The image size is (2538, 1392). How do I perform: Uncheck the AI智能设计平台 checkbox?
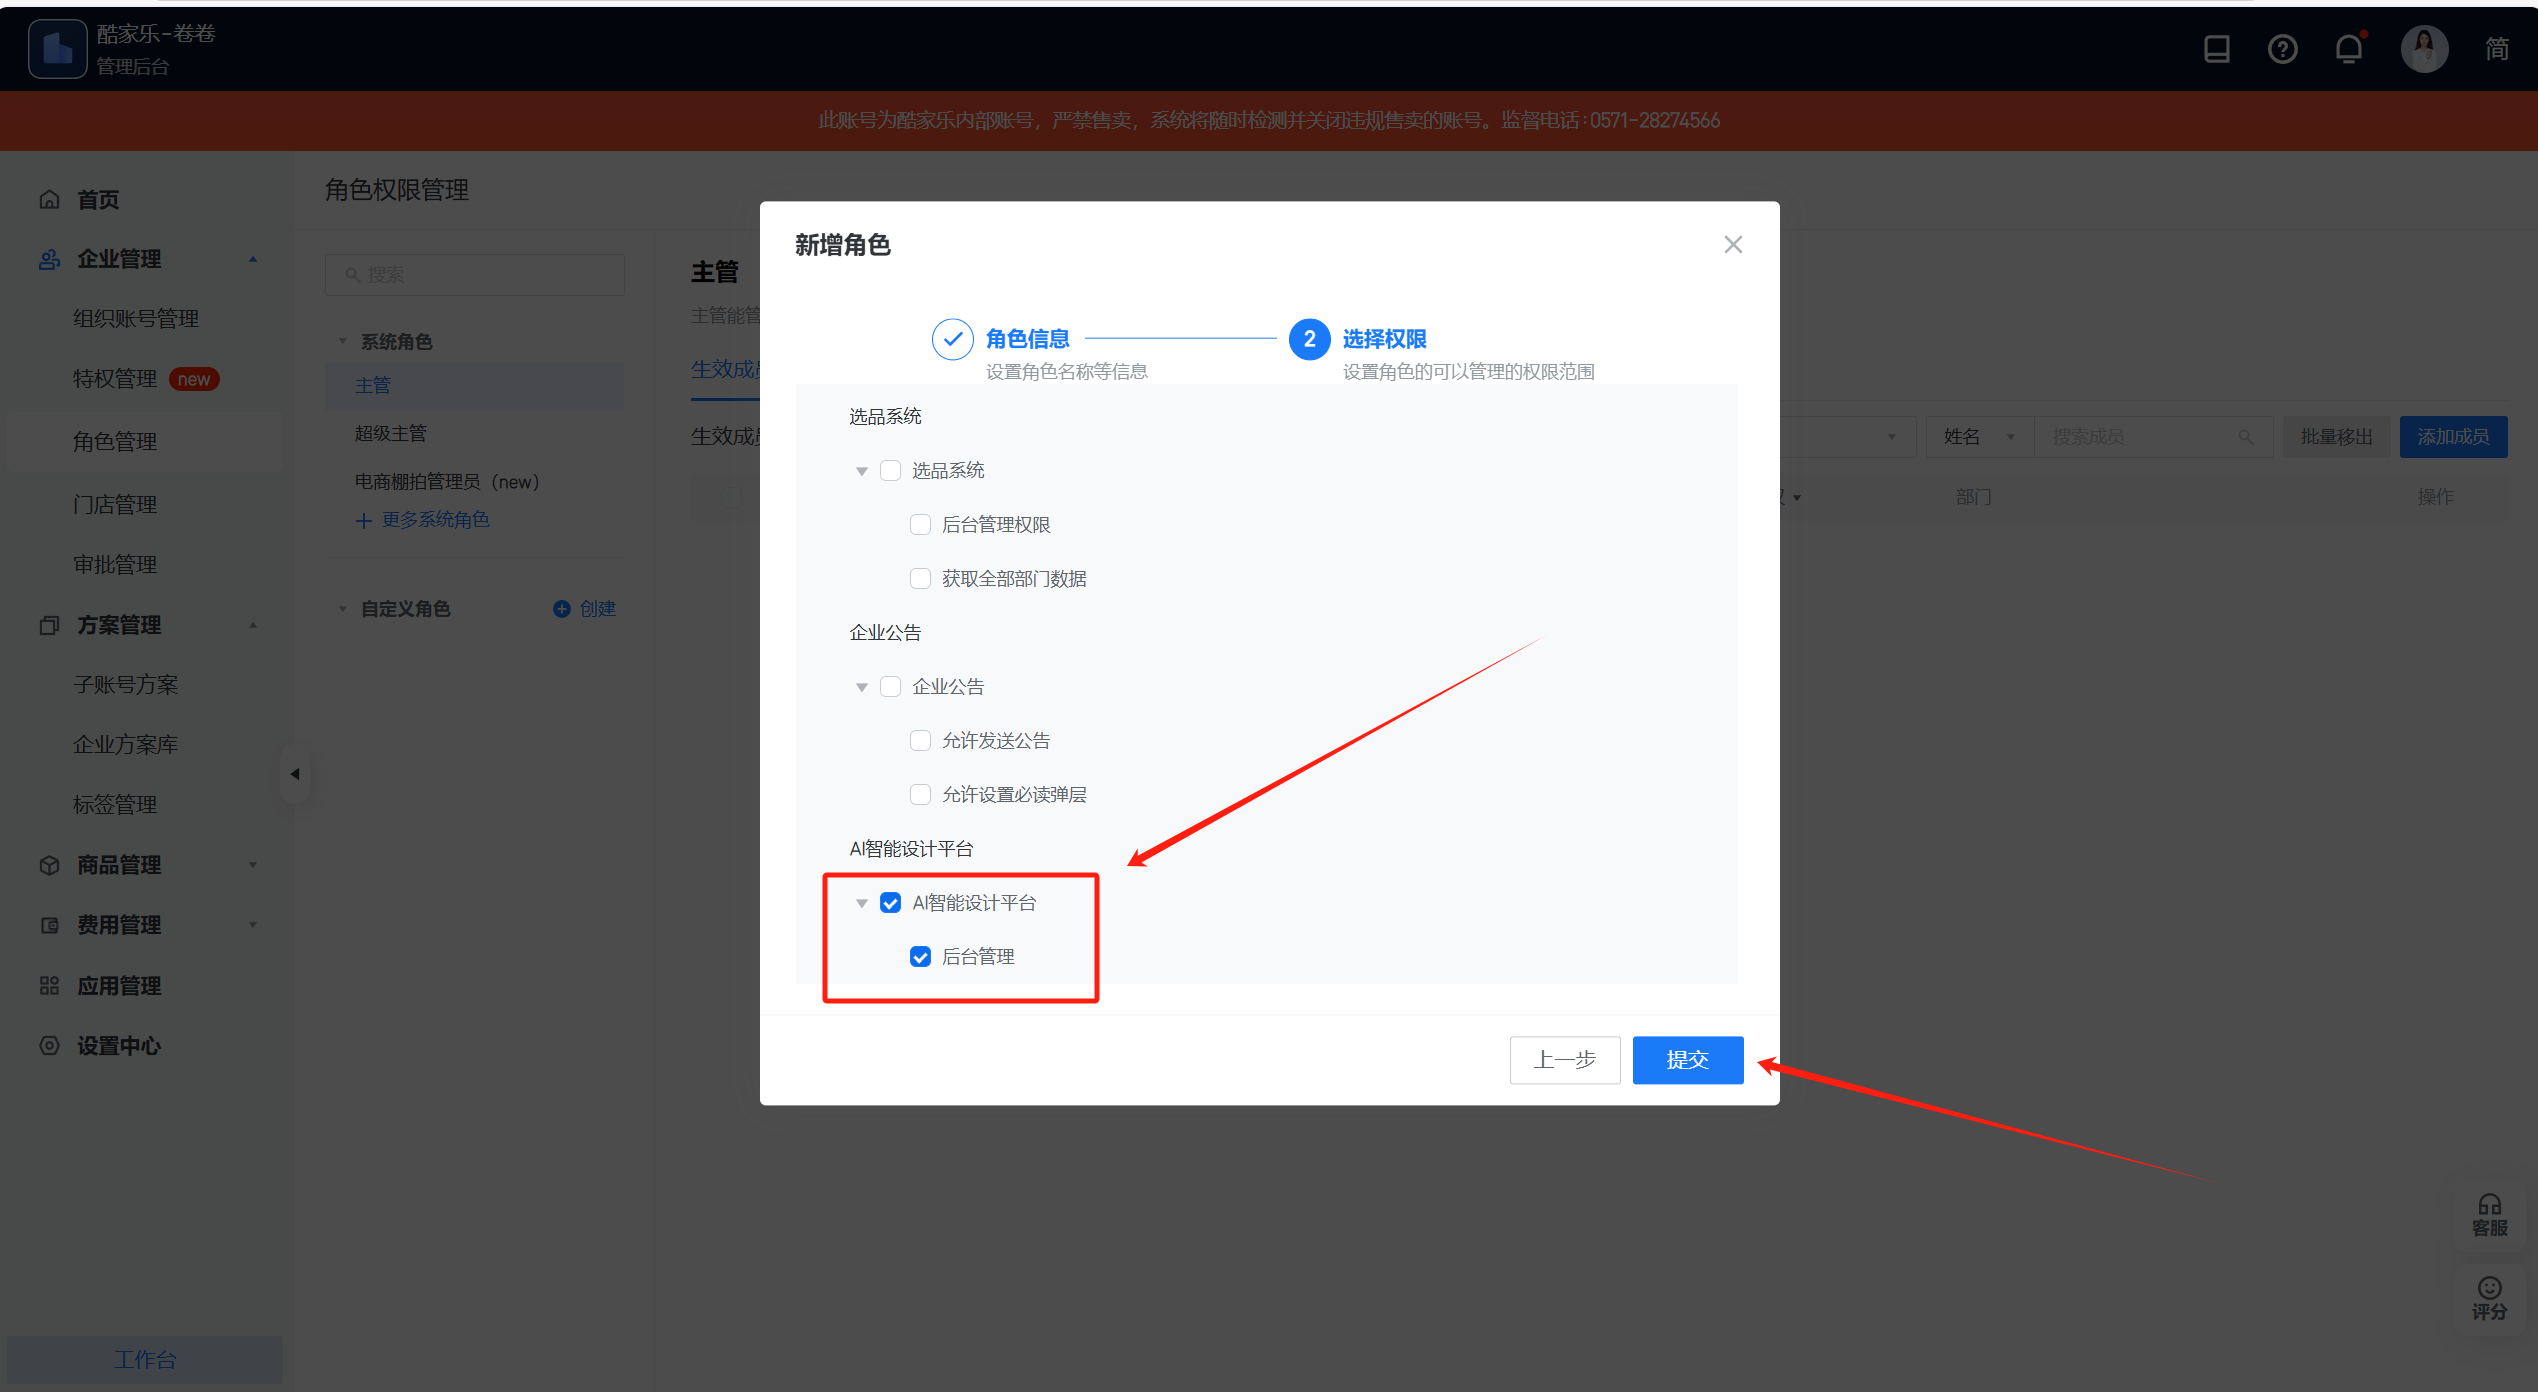pos(890,903)
